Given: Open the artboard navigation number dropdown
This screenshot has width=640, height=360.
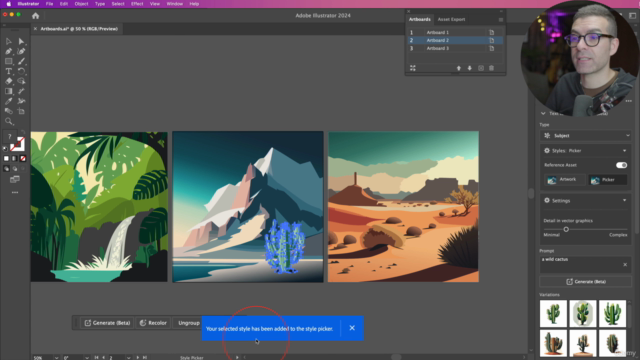Looking at the screenshot, I should (x=128, y=358).
